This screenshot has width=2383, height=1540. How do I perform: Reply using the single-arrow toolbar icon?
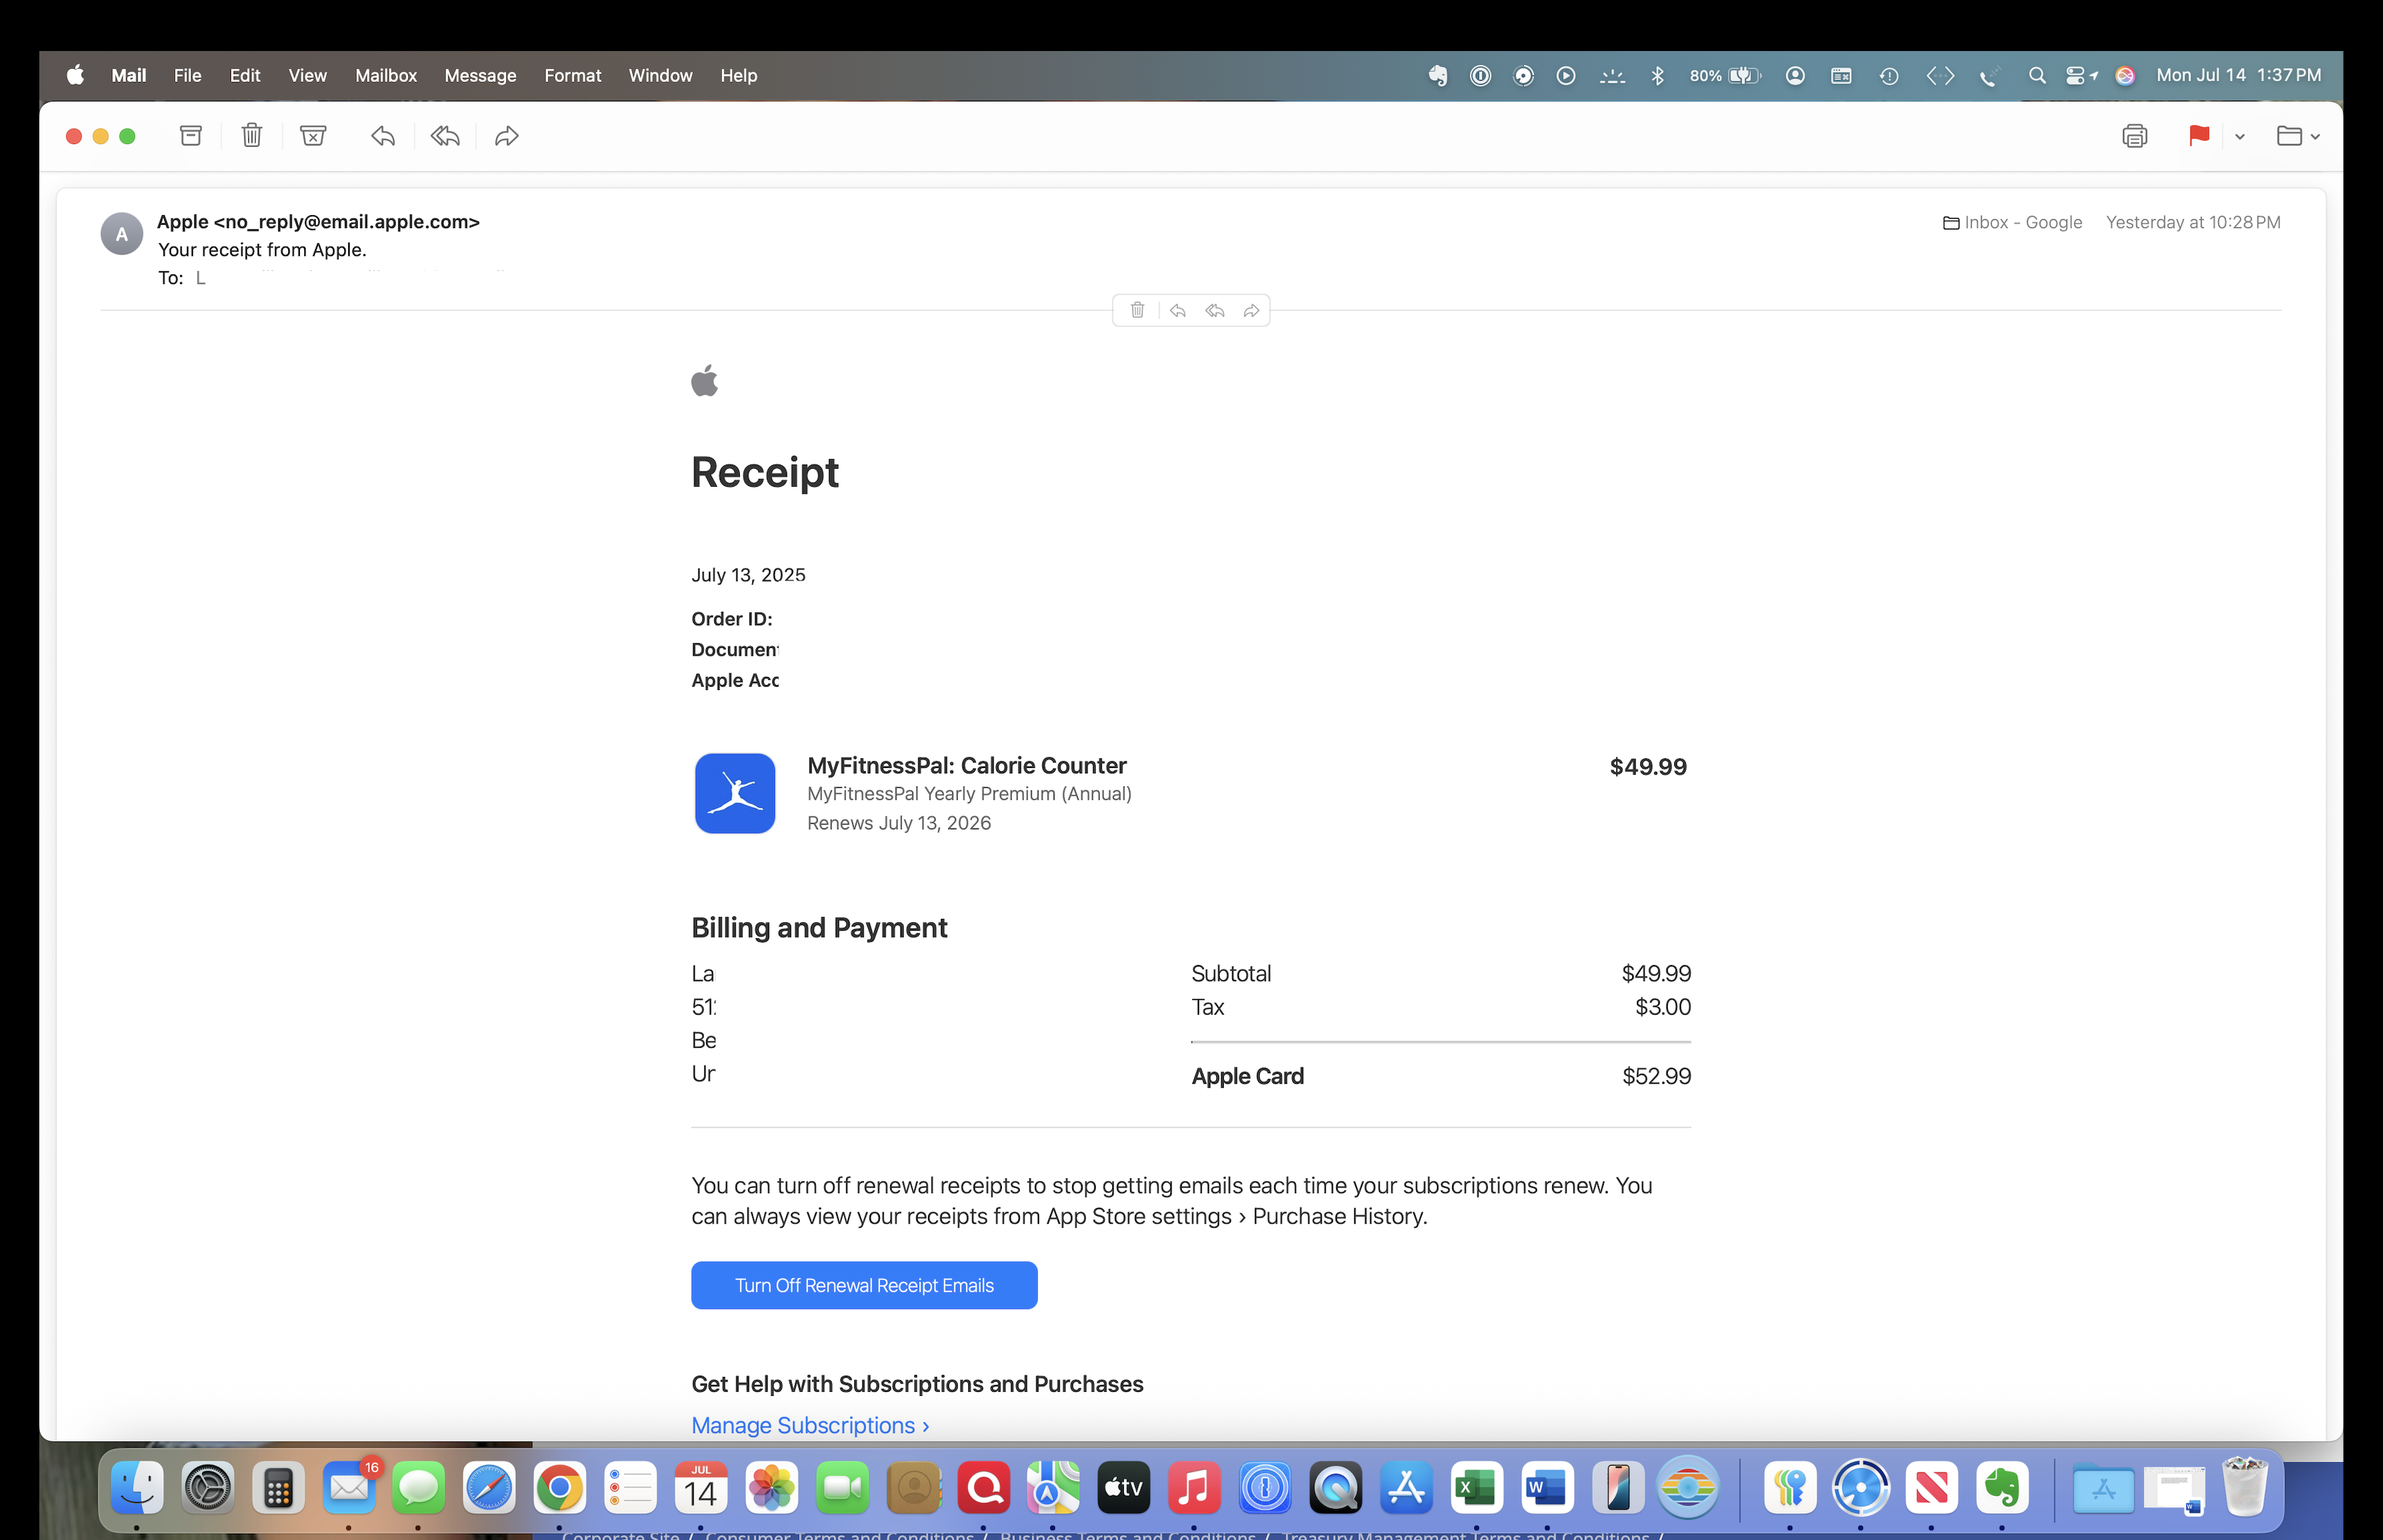pyautogui.click(x=383, y=136)
